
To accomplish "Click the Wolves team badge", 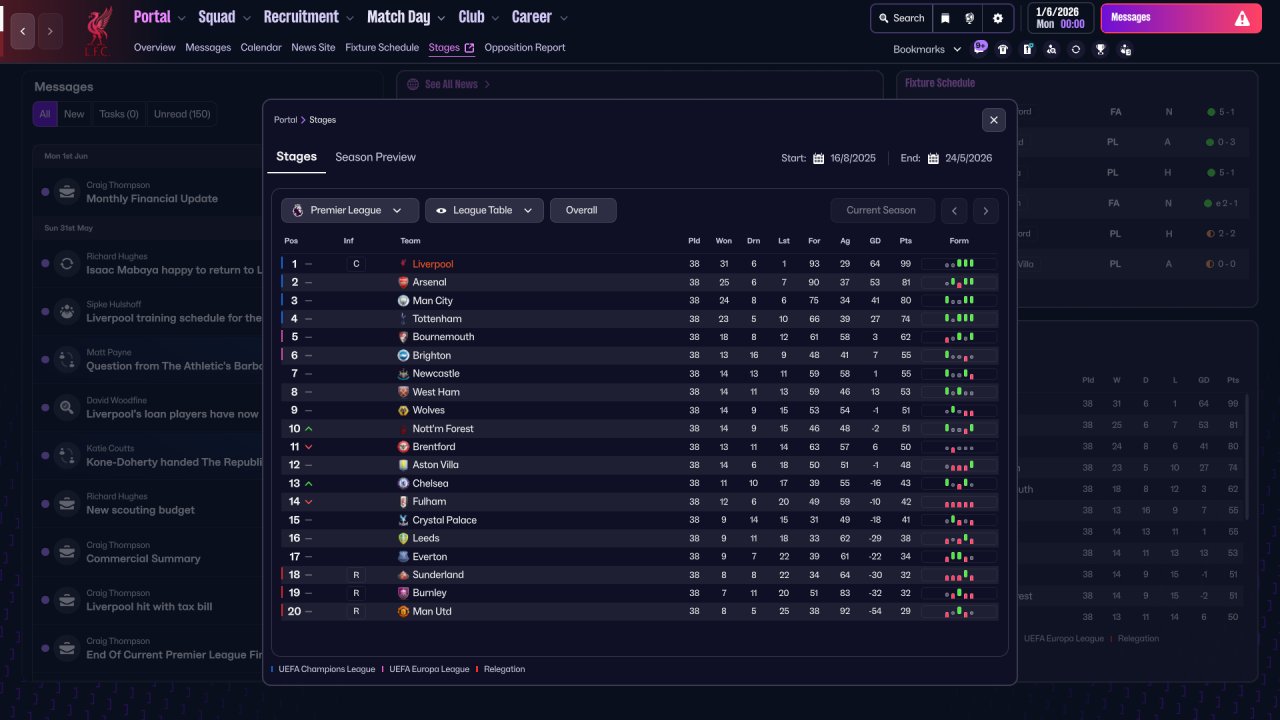I will pyautogui.click(x=403, y=410).
